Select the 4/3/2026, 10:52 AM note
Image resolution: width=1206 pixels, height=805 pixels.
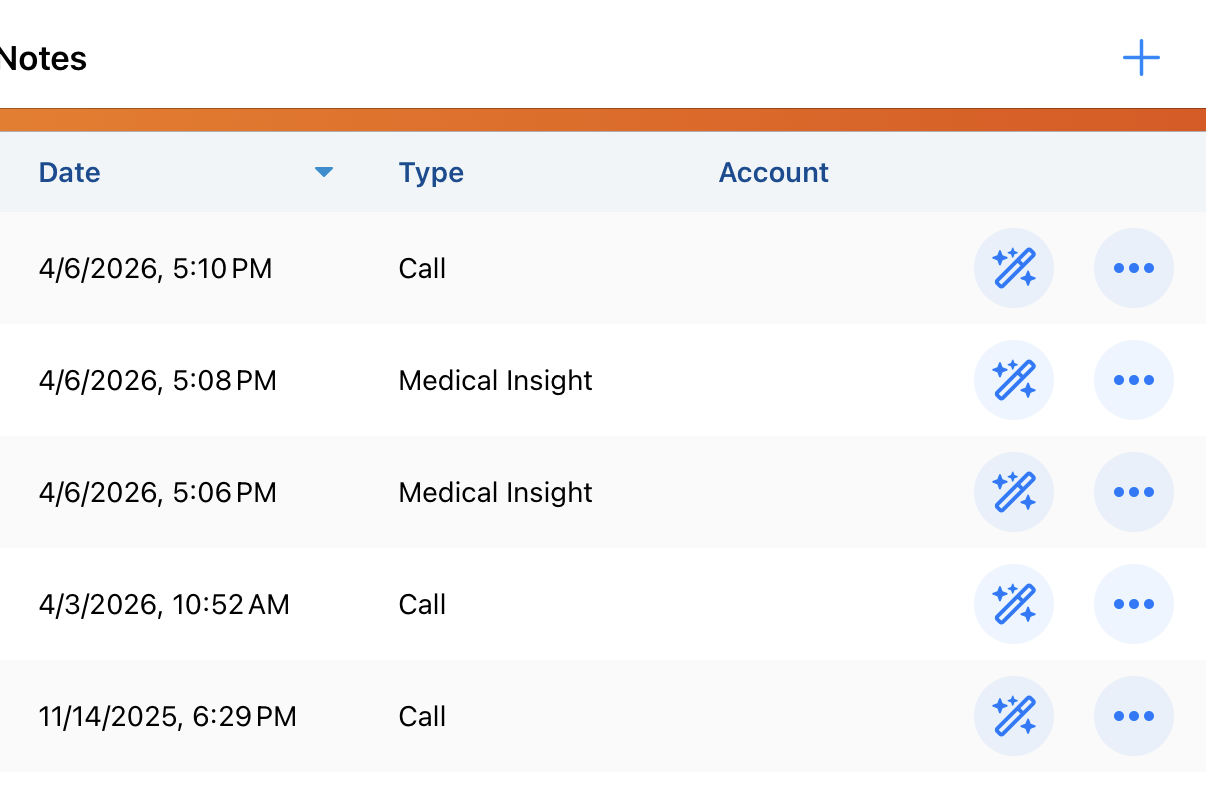click(x=164, y=604)
